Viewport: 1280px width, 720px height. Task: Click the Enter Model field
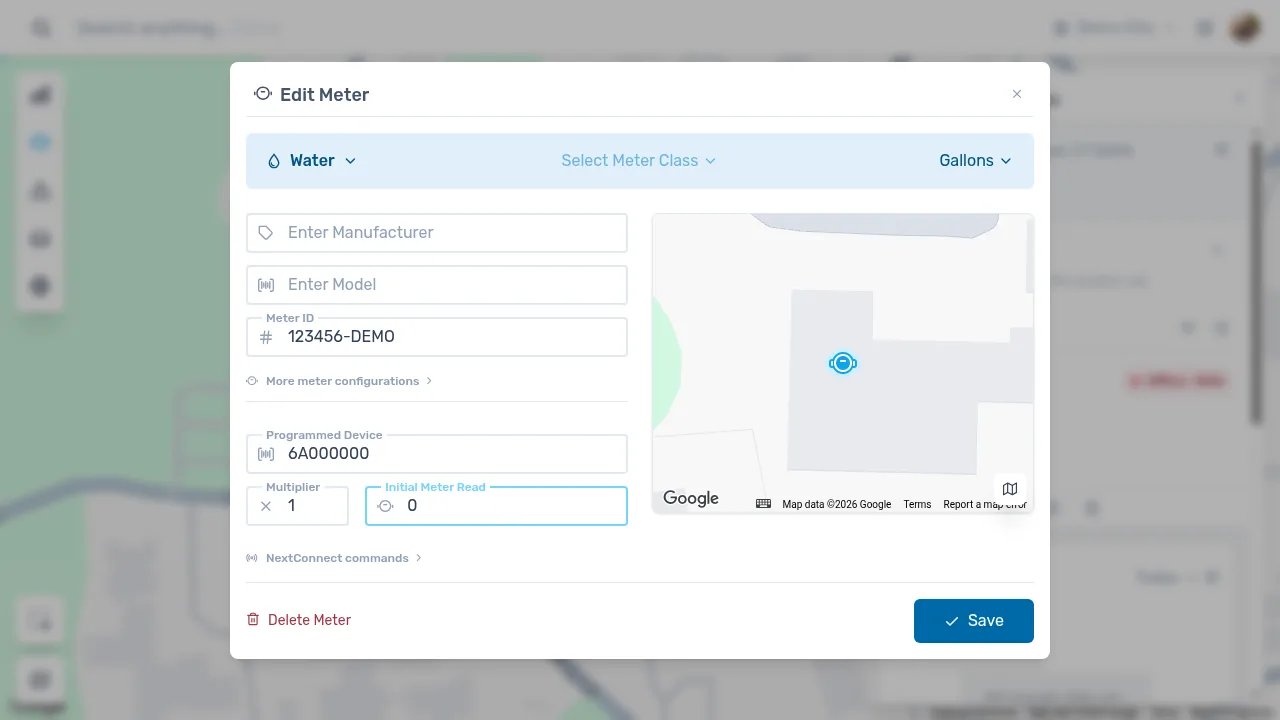pyautogui.click(x=437, y=284)
